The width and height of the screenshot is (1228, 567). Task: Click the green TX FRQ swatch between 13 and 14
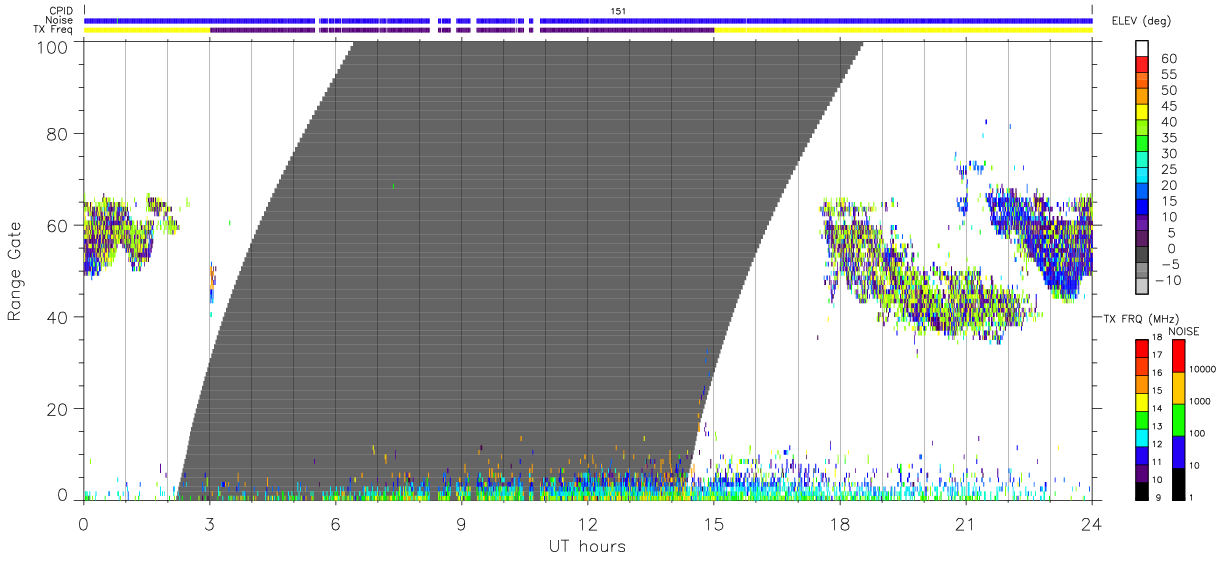pyautogui.click(x=1142, y=420)
